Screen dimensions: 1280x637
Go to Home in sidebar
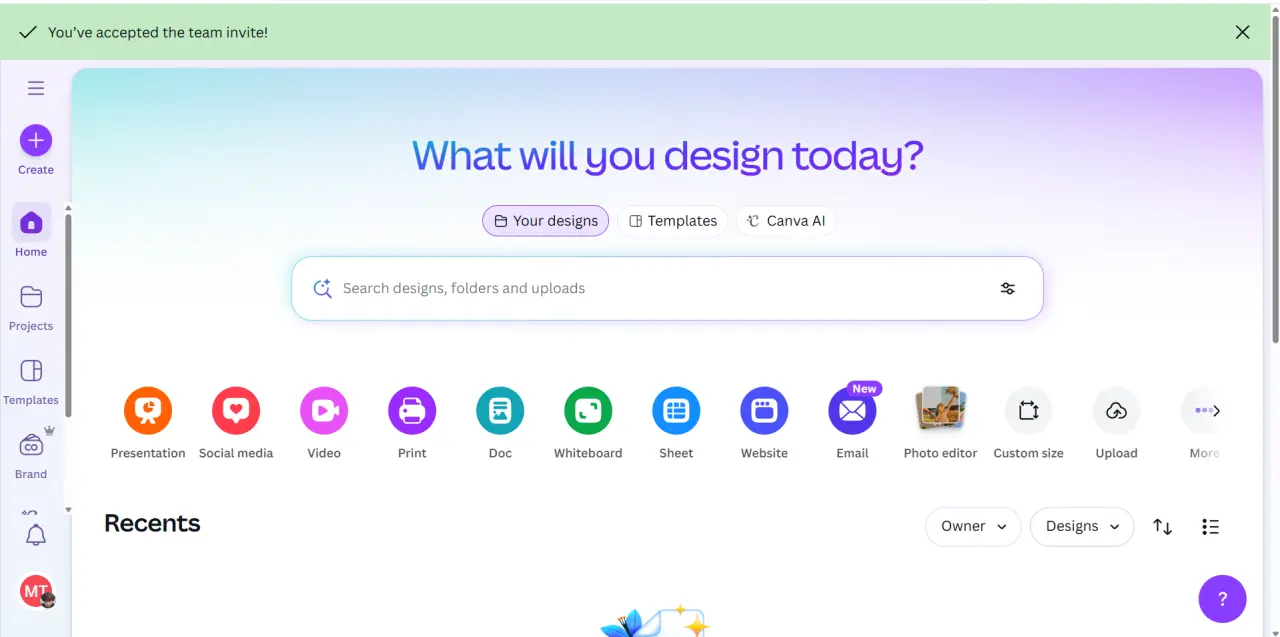point(31,232)
